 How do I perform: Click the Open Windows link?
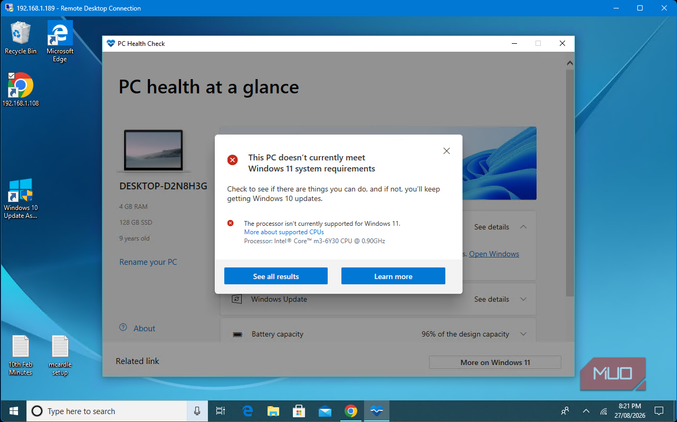[494, 254]
